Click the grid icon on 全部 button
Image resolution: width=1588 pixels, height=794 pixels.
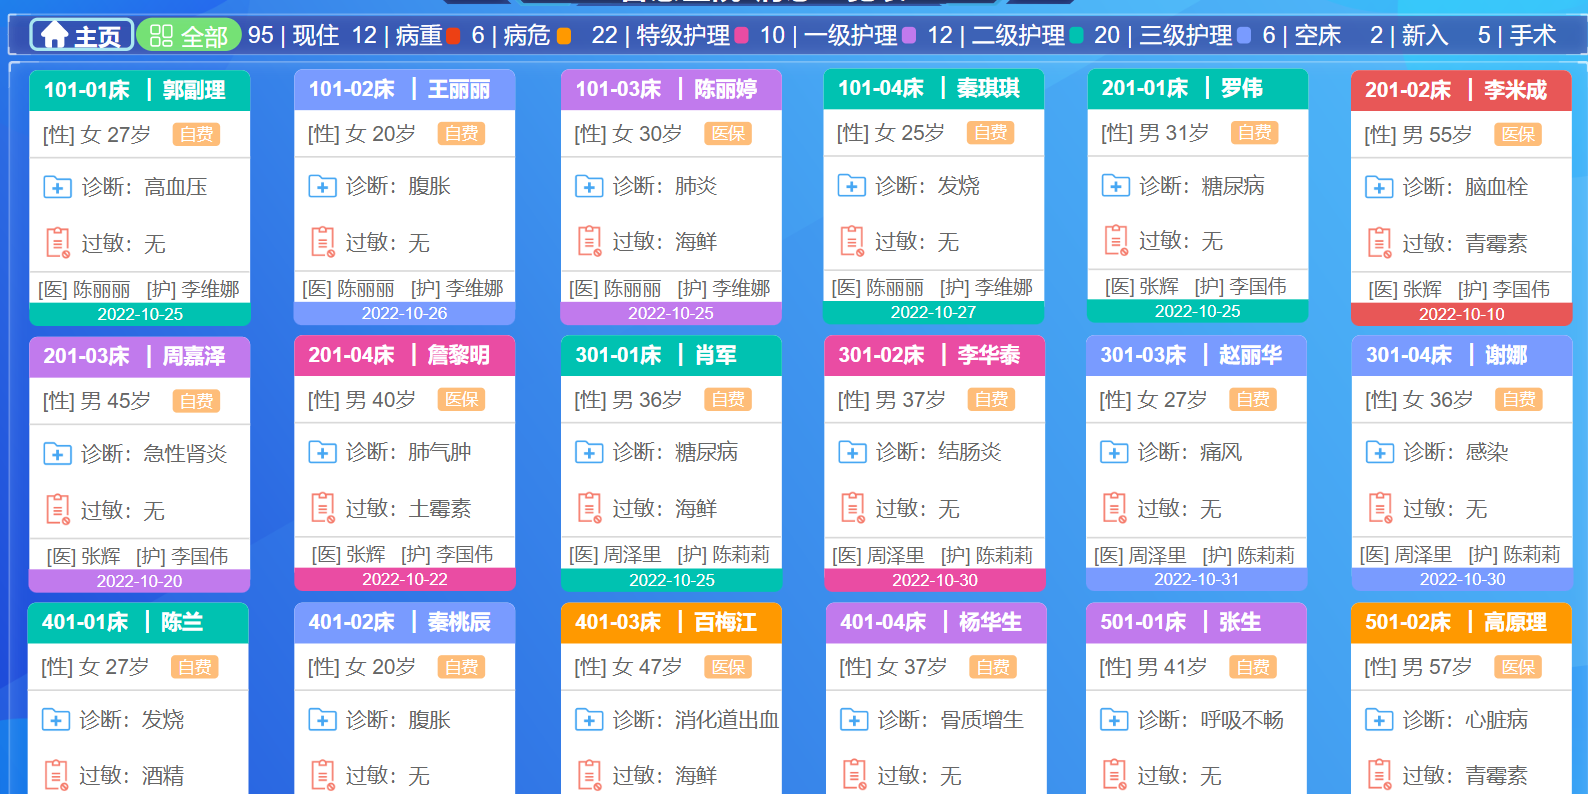(160, 36)
